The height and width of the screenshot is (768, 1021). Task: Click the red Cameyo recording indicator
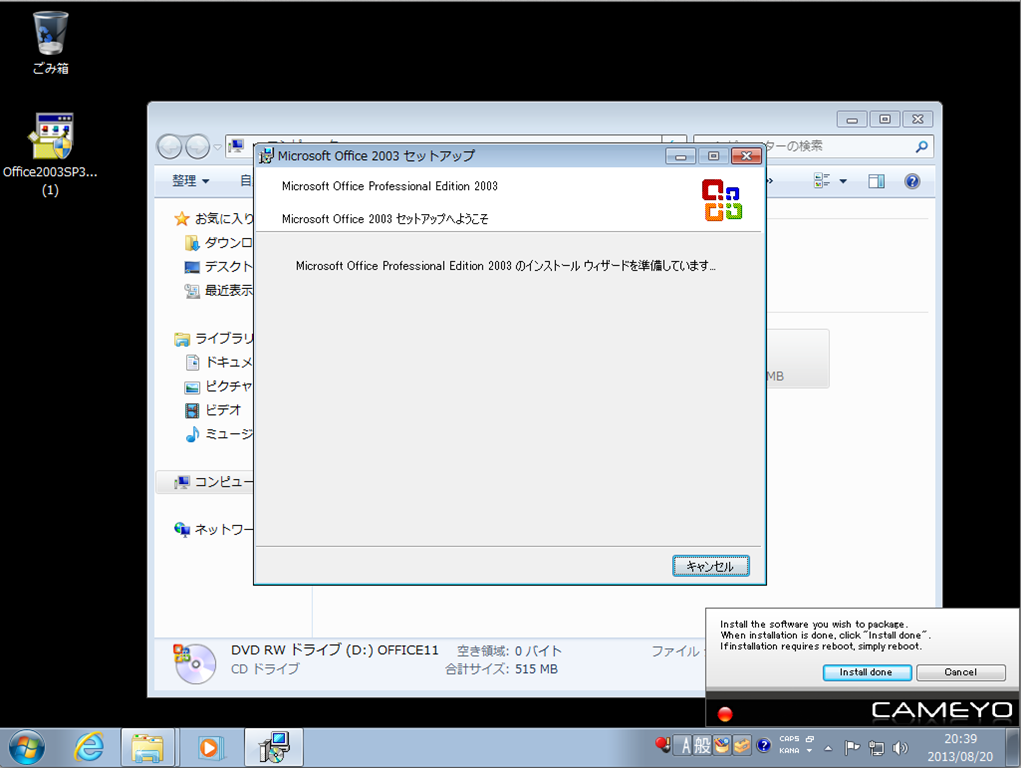pos(725,714)
